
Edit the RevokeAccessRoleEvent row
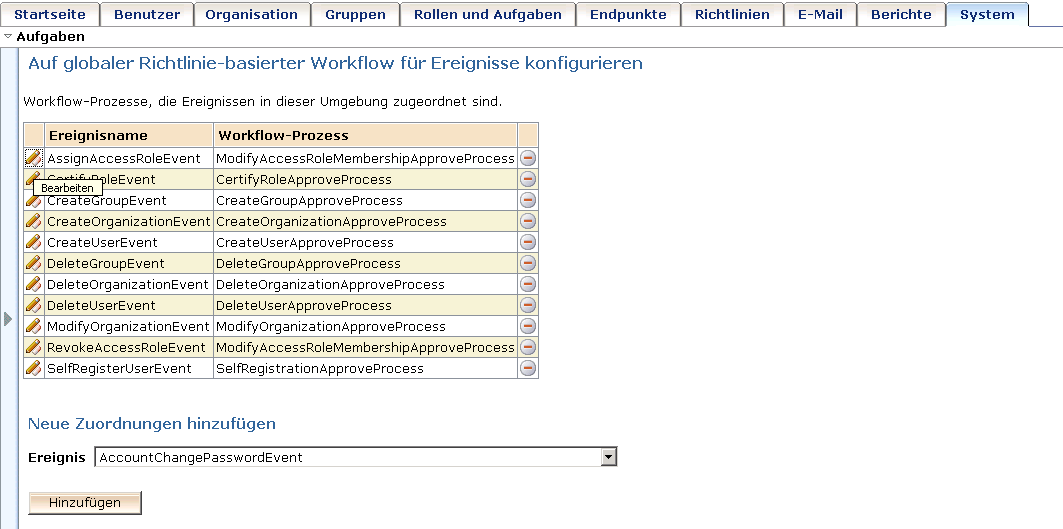(33, 347)
